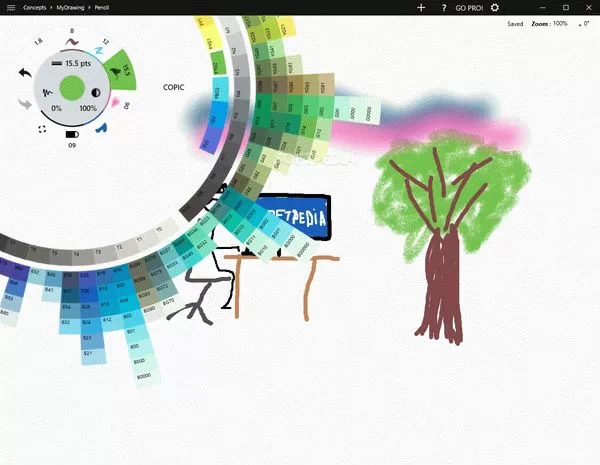Click the gray redo arrow
The width and height of the screenshot is (600, 465).
[25, 103]
